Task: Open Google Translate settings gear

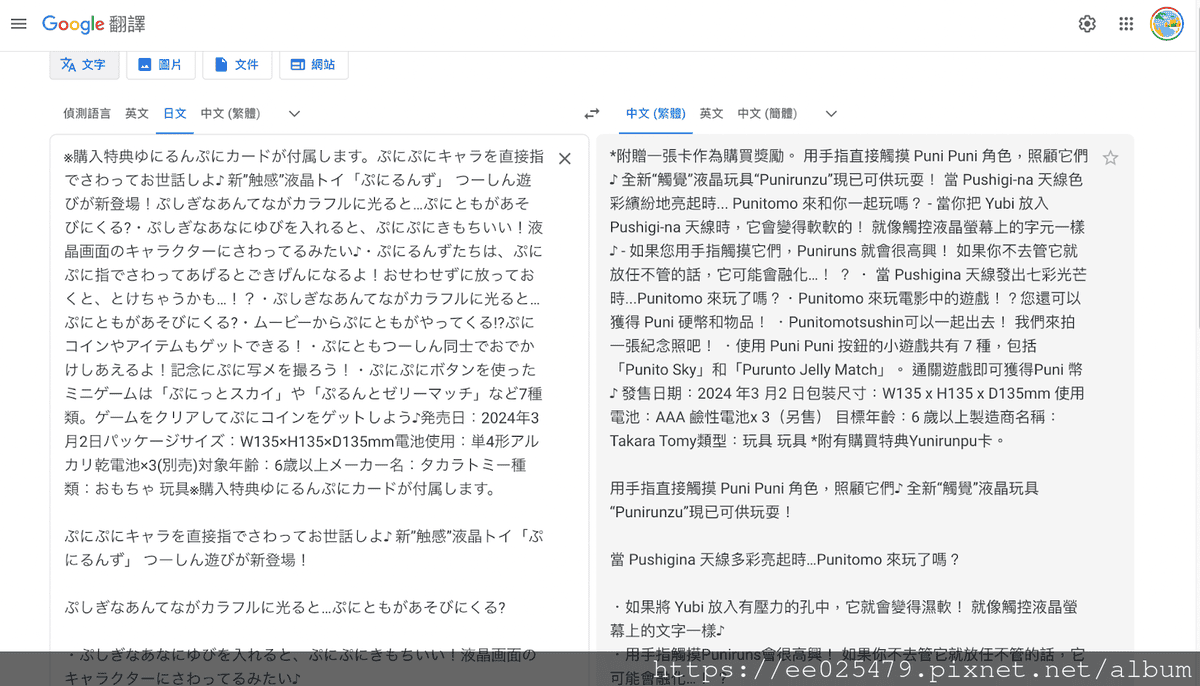Action: tap(1087, 24)
